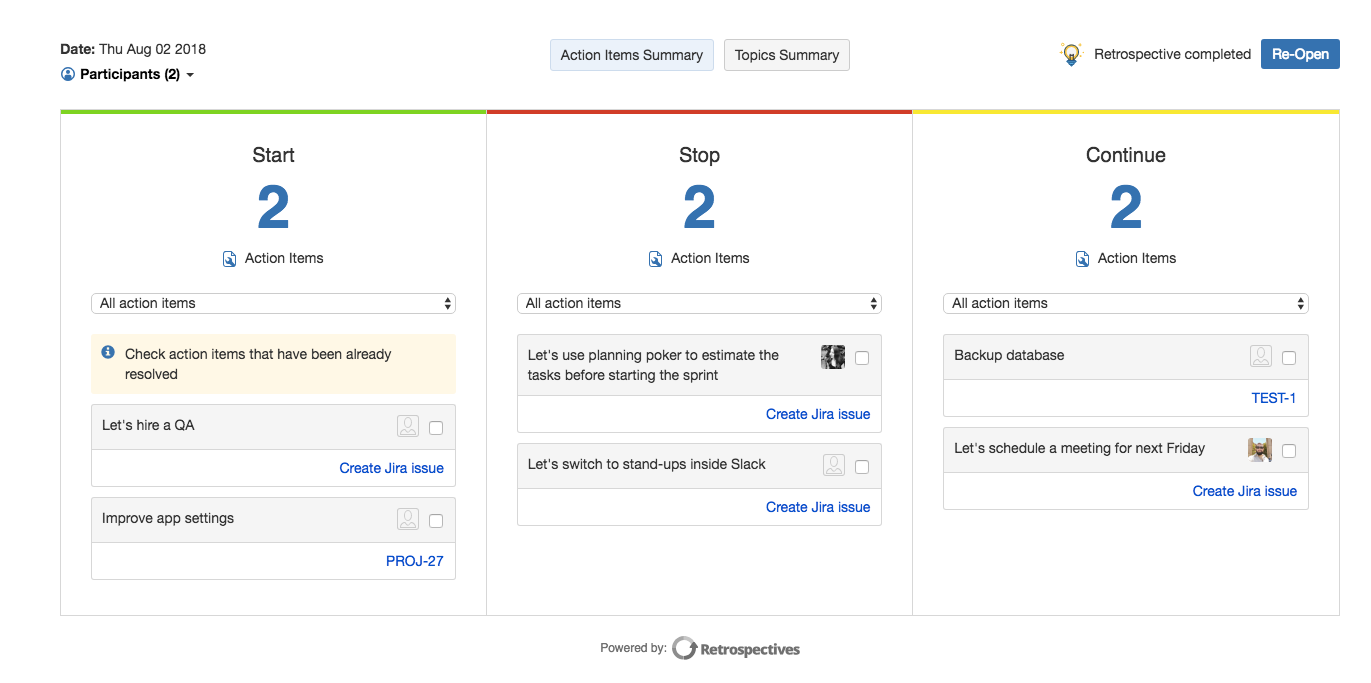Click the lightbulb icon near Retrospective completed
The width and height of the screenshot is (1371, 683).
[1071, 54]
